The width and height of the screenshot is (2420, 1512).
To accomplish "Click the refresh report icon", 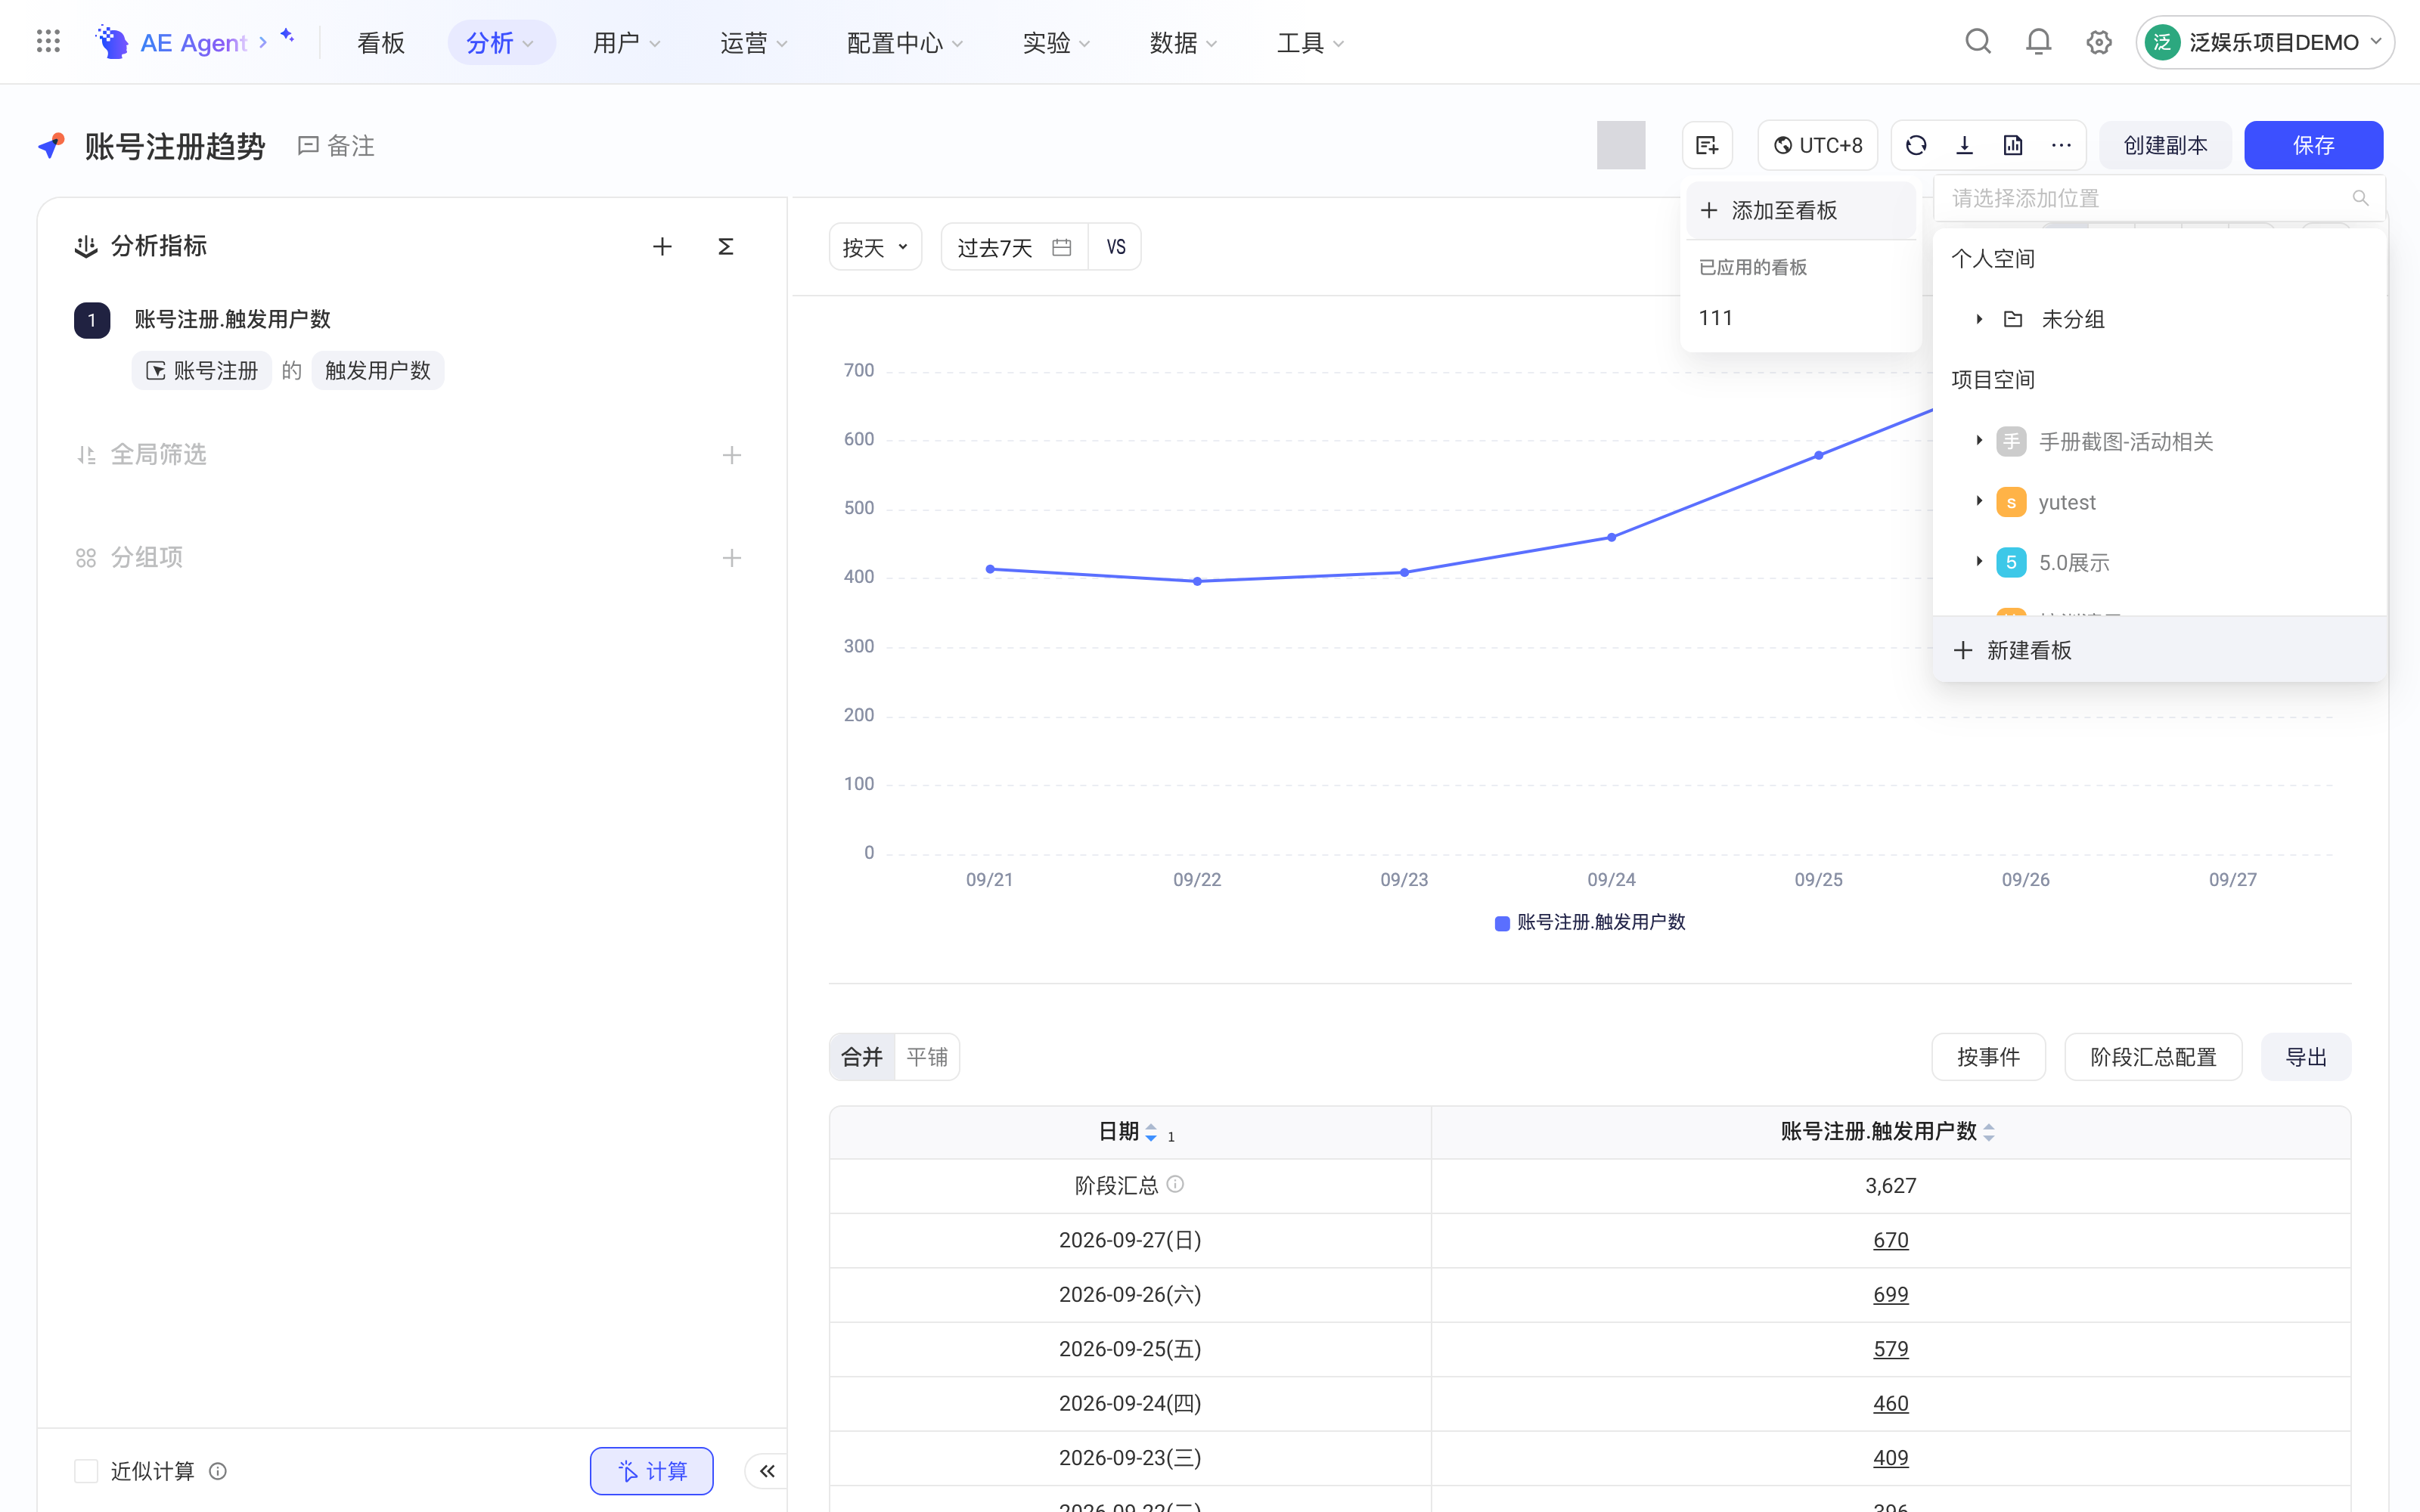I will pyautogui.click(x=1916, y=145).
